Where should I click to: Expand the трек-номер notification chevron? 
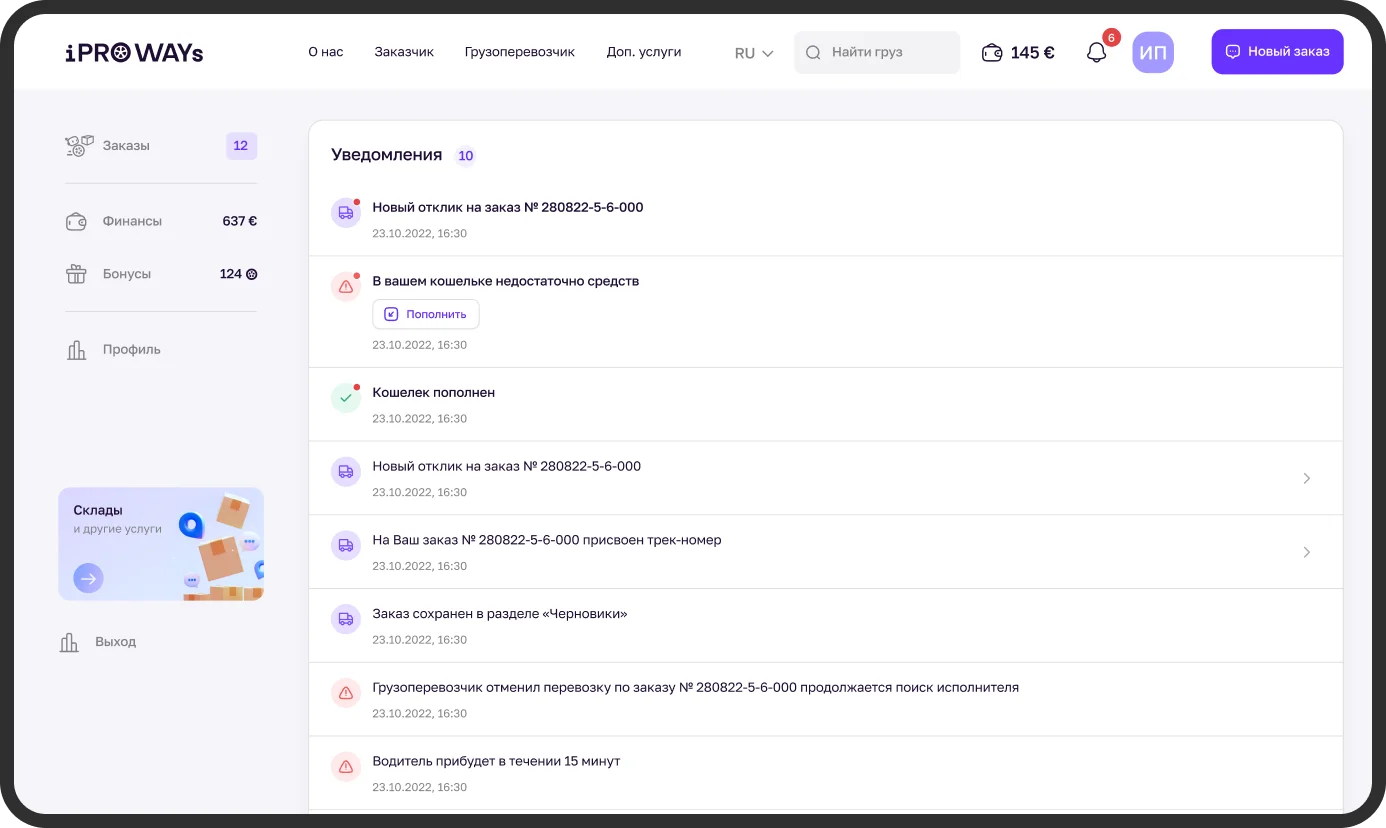pos(1306,552)
